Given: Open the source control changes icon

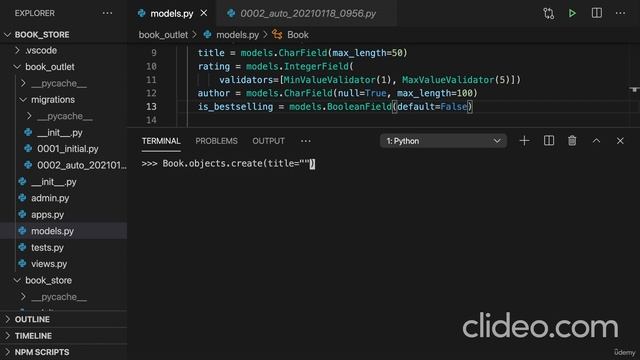Looking at the screenshot, I should [x=549, y=13].
